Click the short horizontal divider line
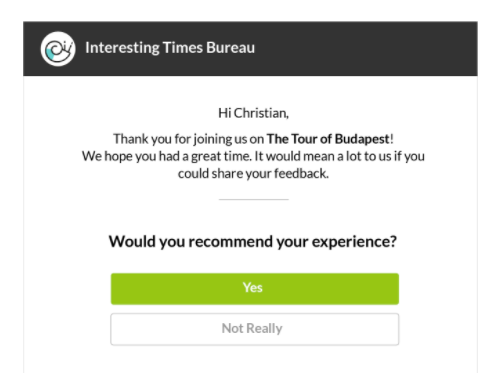 (254, 199)
